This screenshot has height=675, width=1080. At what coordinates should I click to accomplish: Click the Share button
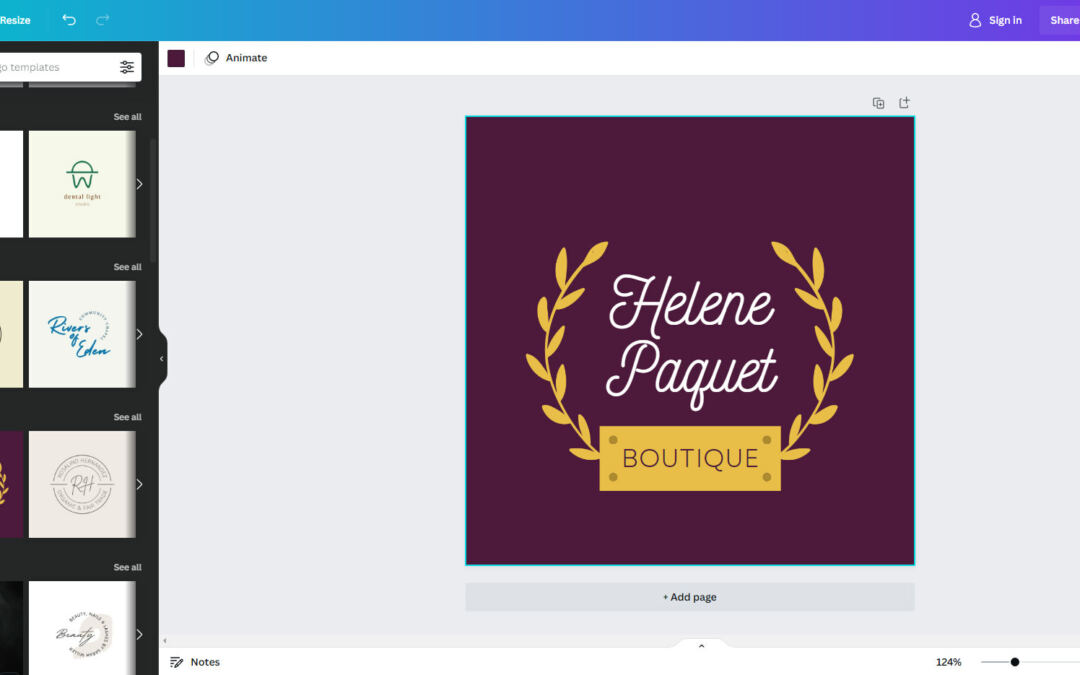click(x=1063, y=20)
